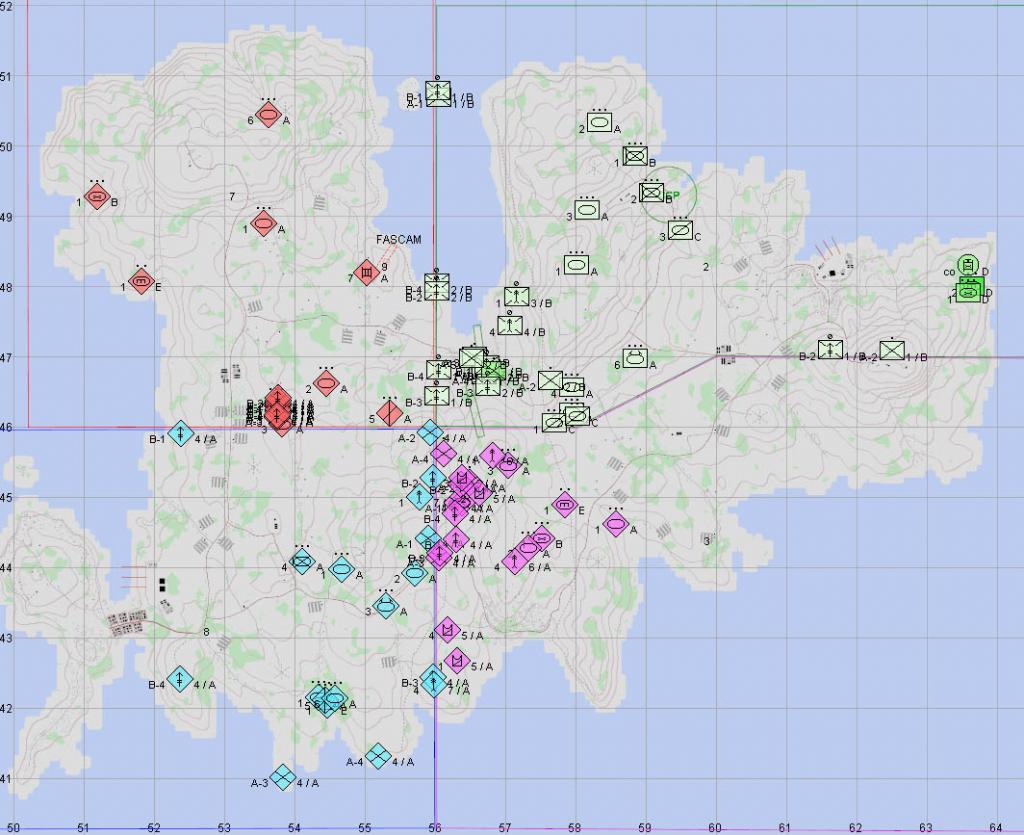Image resolution: width=1024 pixels, height=835 pixels.
Task: Click the cyan A-3 4/A unit
Action: pos(283,777)
